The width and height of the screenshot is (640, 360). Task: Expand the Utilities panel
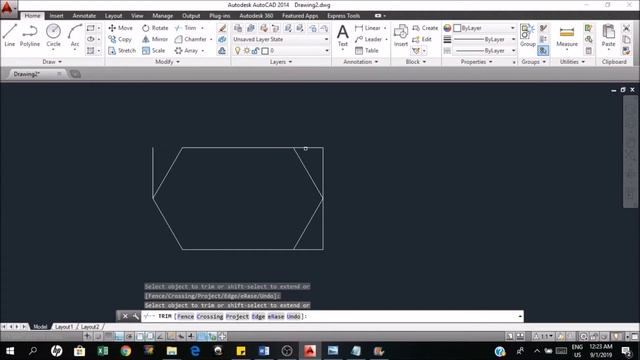click(572, 62)
